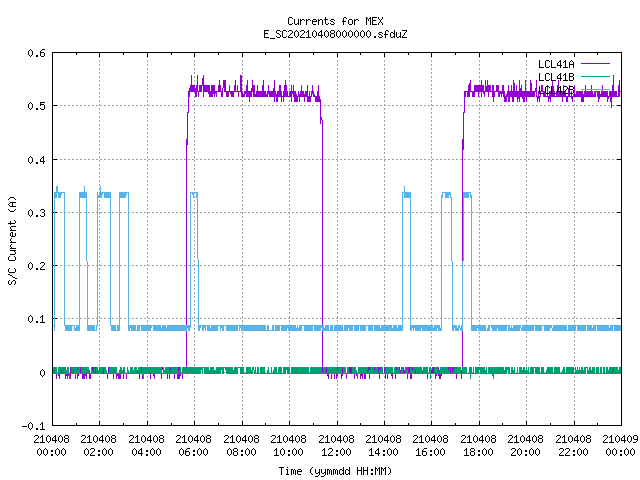Select the file name E_SC20210408000000.sfduZ
The width and height of the screenshot is (640, 480).
(335, 34)
